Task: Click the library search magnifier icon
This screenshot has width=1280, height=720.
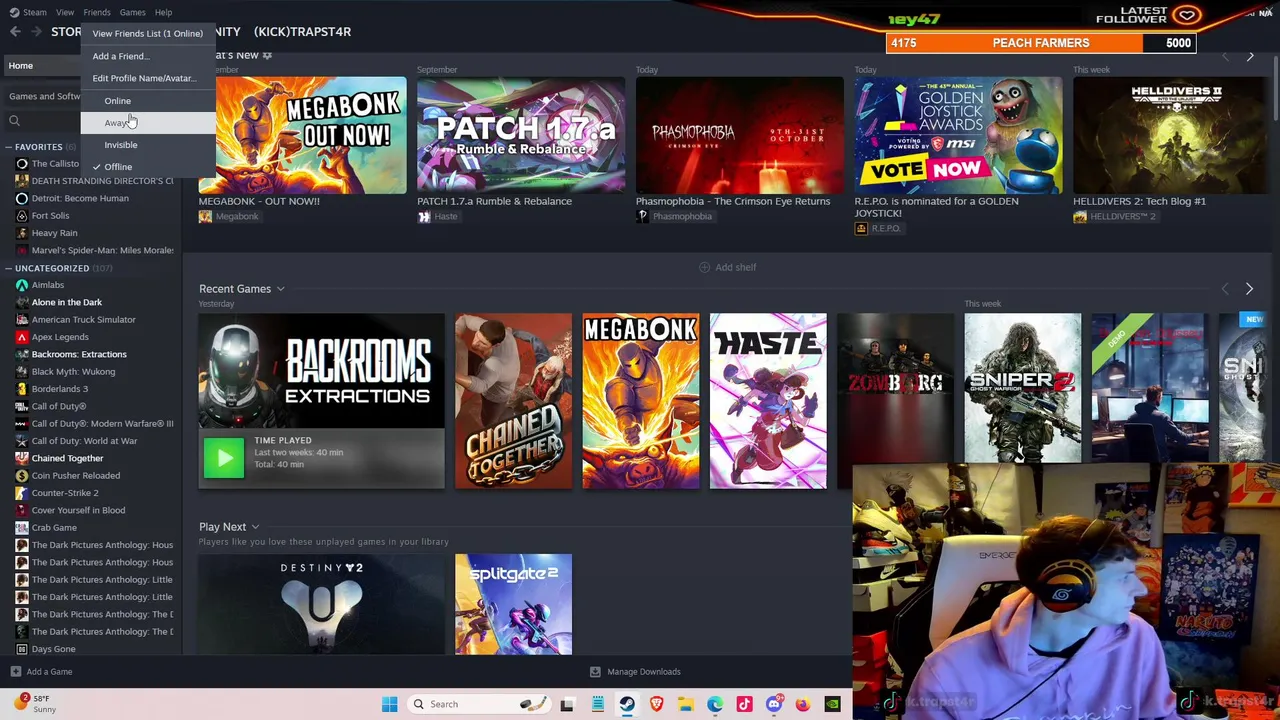Action: tap(14, 121)
